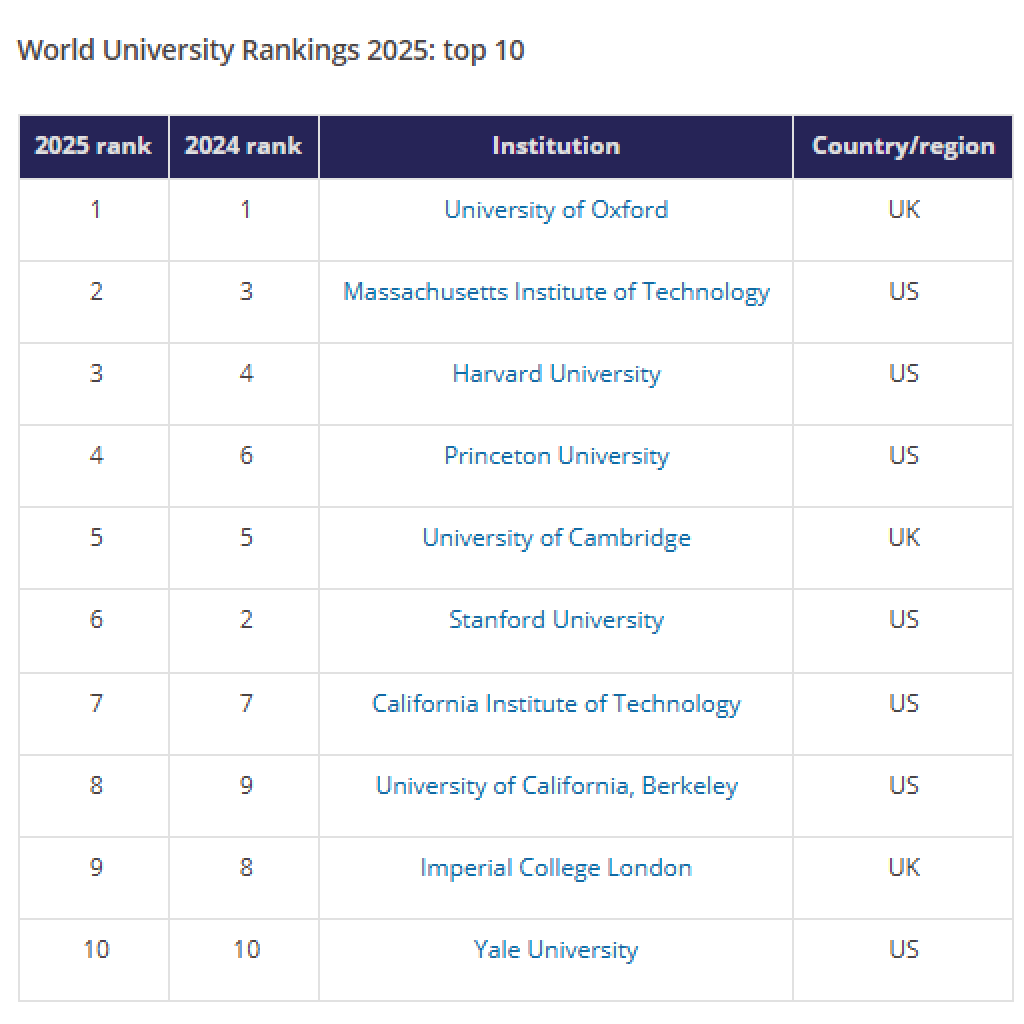Image resolution: width=1024 pixels, height=1024 pixels.
Task: Click 2024 rank '4' in Harvard row
Action: pos(246,374)
